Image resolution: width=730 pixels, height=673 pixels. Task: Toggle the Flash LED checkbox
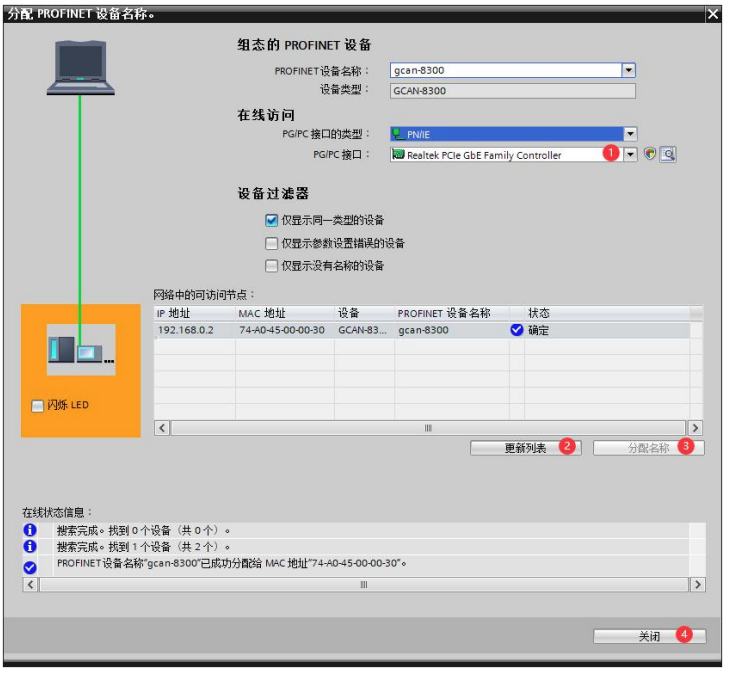(x=37, y=406)
